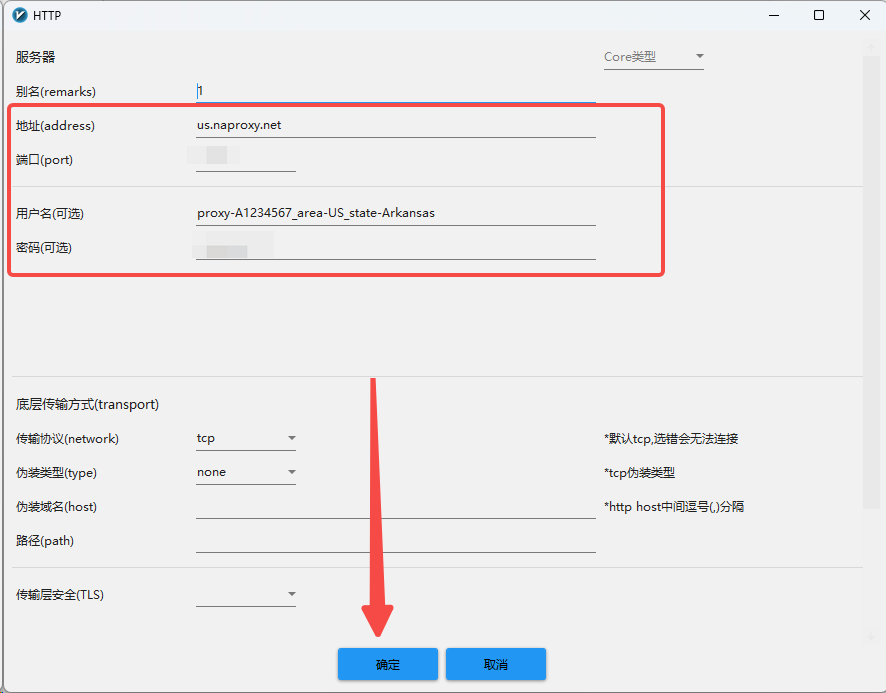Minimize the HTTP window

point(774,15)
